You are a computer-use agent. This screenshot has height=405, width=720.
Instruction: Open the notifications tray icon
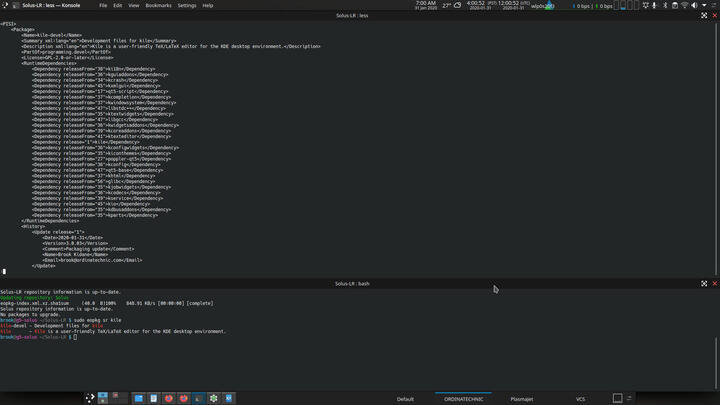click(645, 6)
